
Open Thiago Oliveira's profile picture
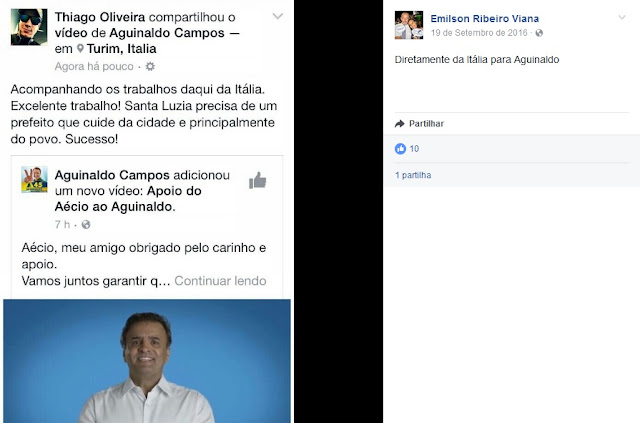[x=29, y=27]
